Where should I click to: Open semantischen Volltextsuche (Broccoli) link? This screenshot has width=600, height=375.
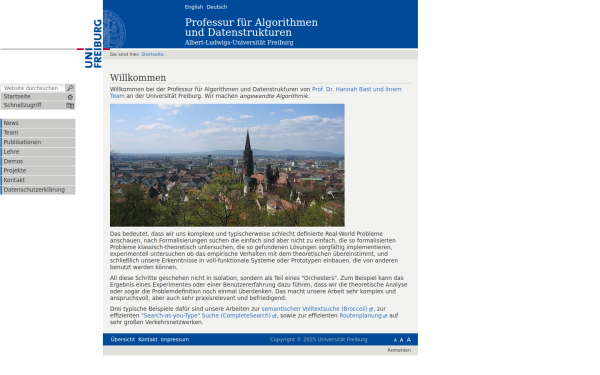314,309
